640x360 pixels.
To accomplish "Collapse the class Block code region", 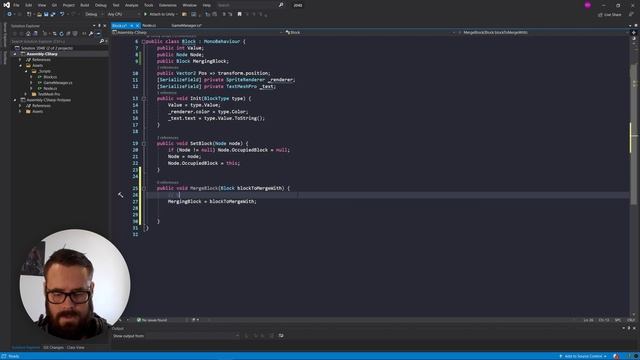I will click(143, 42).
